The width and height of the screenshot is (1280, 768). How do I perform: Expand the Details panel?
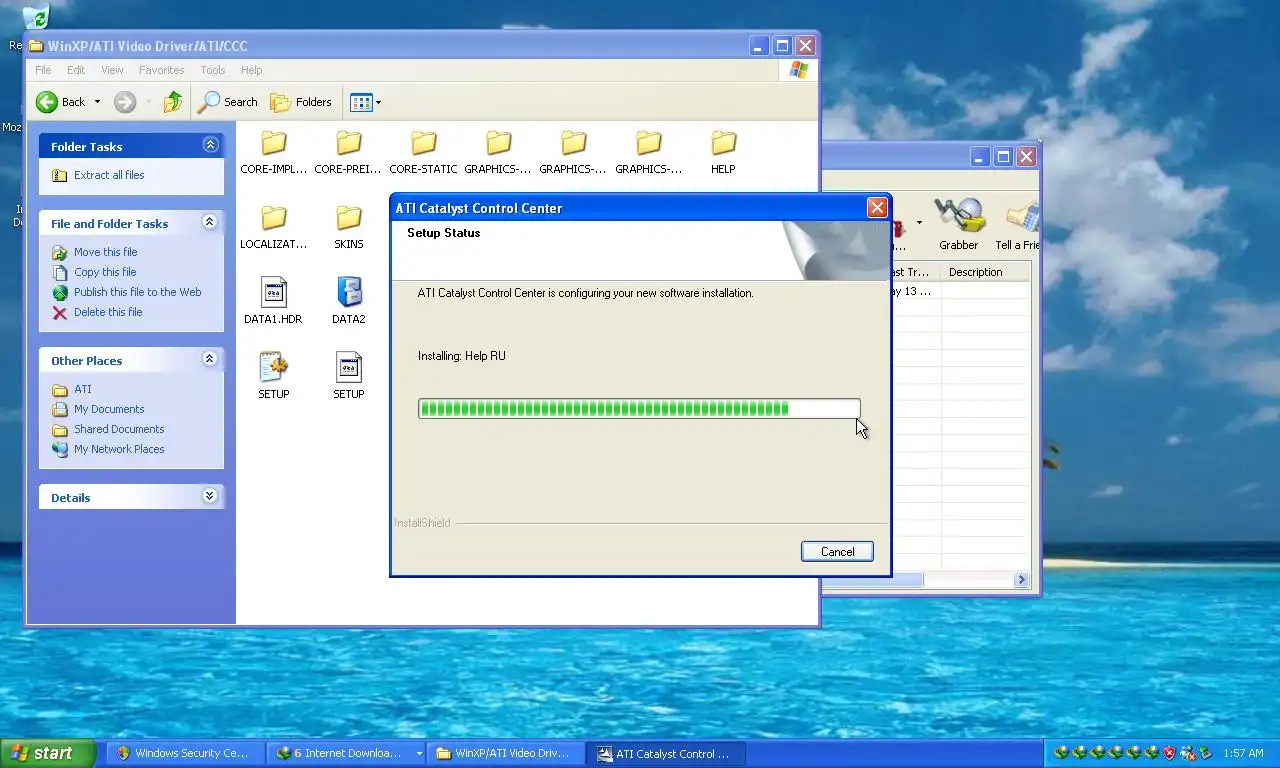210,496
